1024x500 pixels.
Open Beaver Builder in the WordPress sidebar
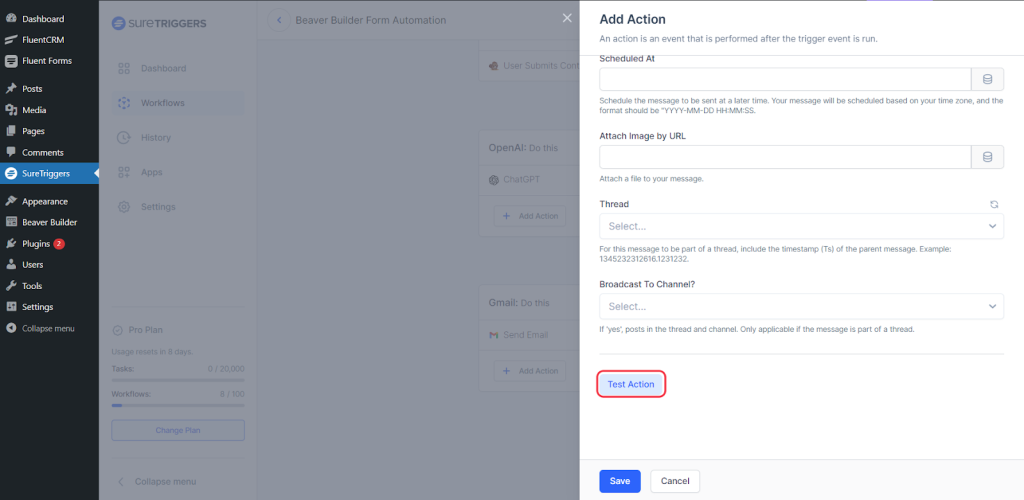[49, 222]
